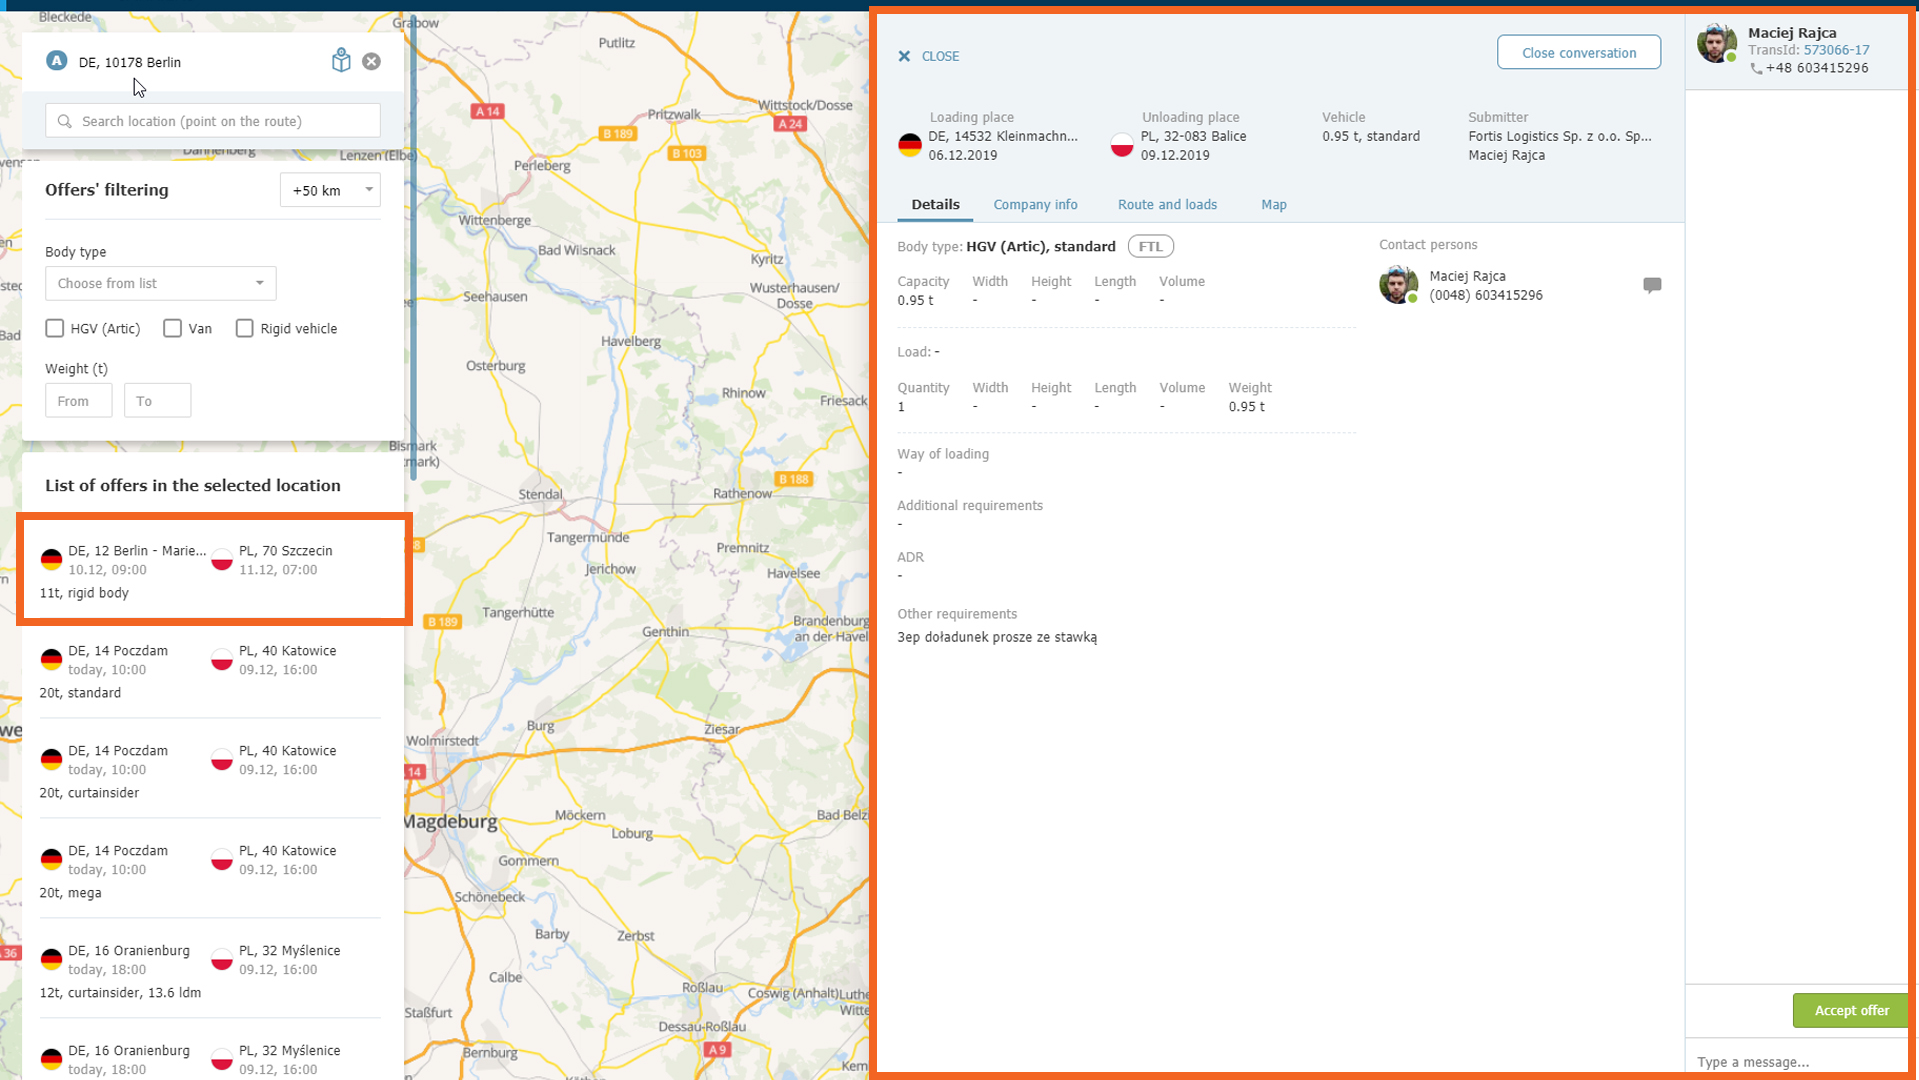1919x1080 pixels.
Task: Click the A 14 road marker near Pritzwalk
Action: tap(487, 111)
